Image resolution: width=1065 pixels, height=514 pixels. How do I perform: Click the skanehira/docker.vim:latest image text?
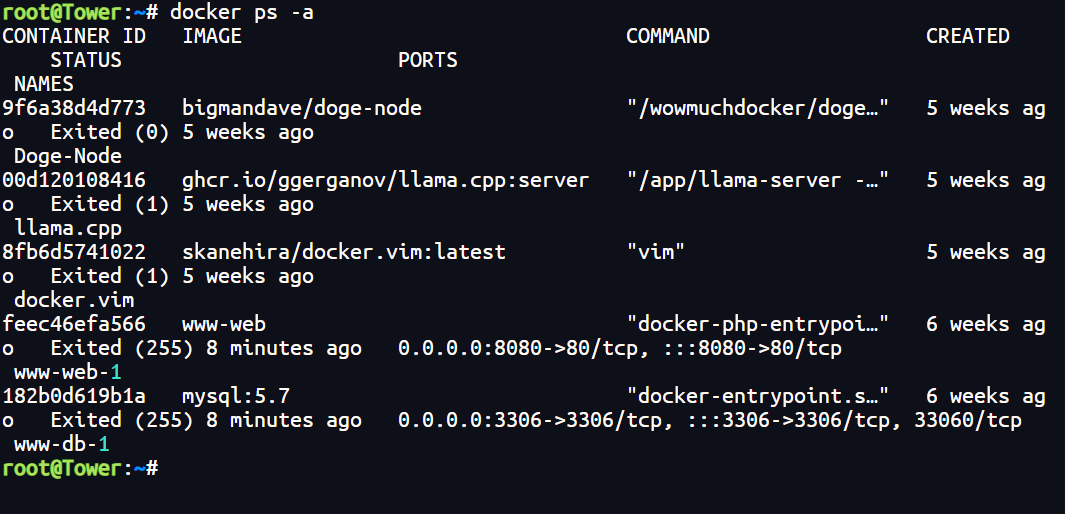(x=344, y=253)
